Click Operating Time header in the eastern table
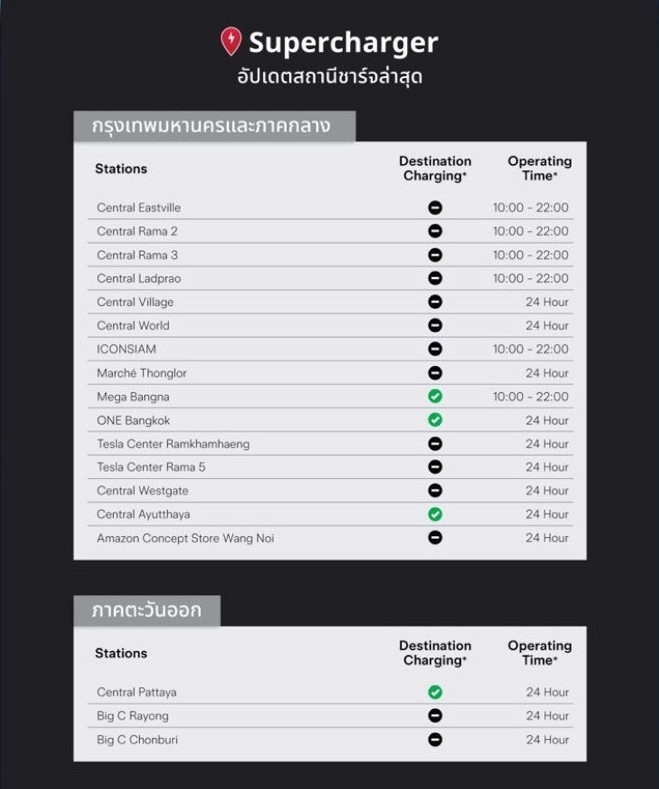This screenshot has height=789, width=659. [539, 653]
